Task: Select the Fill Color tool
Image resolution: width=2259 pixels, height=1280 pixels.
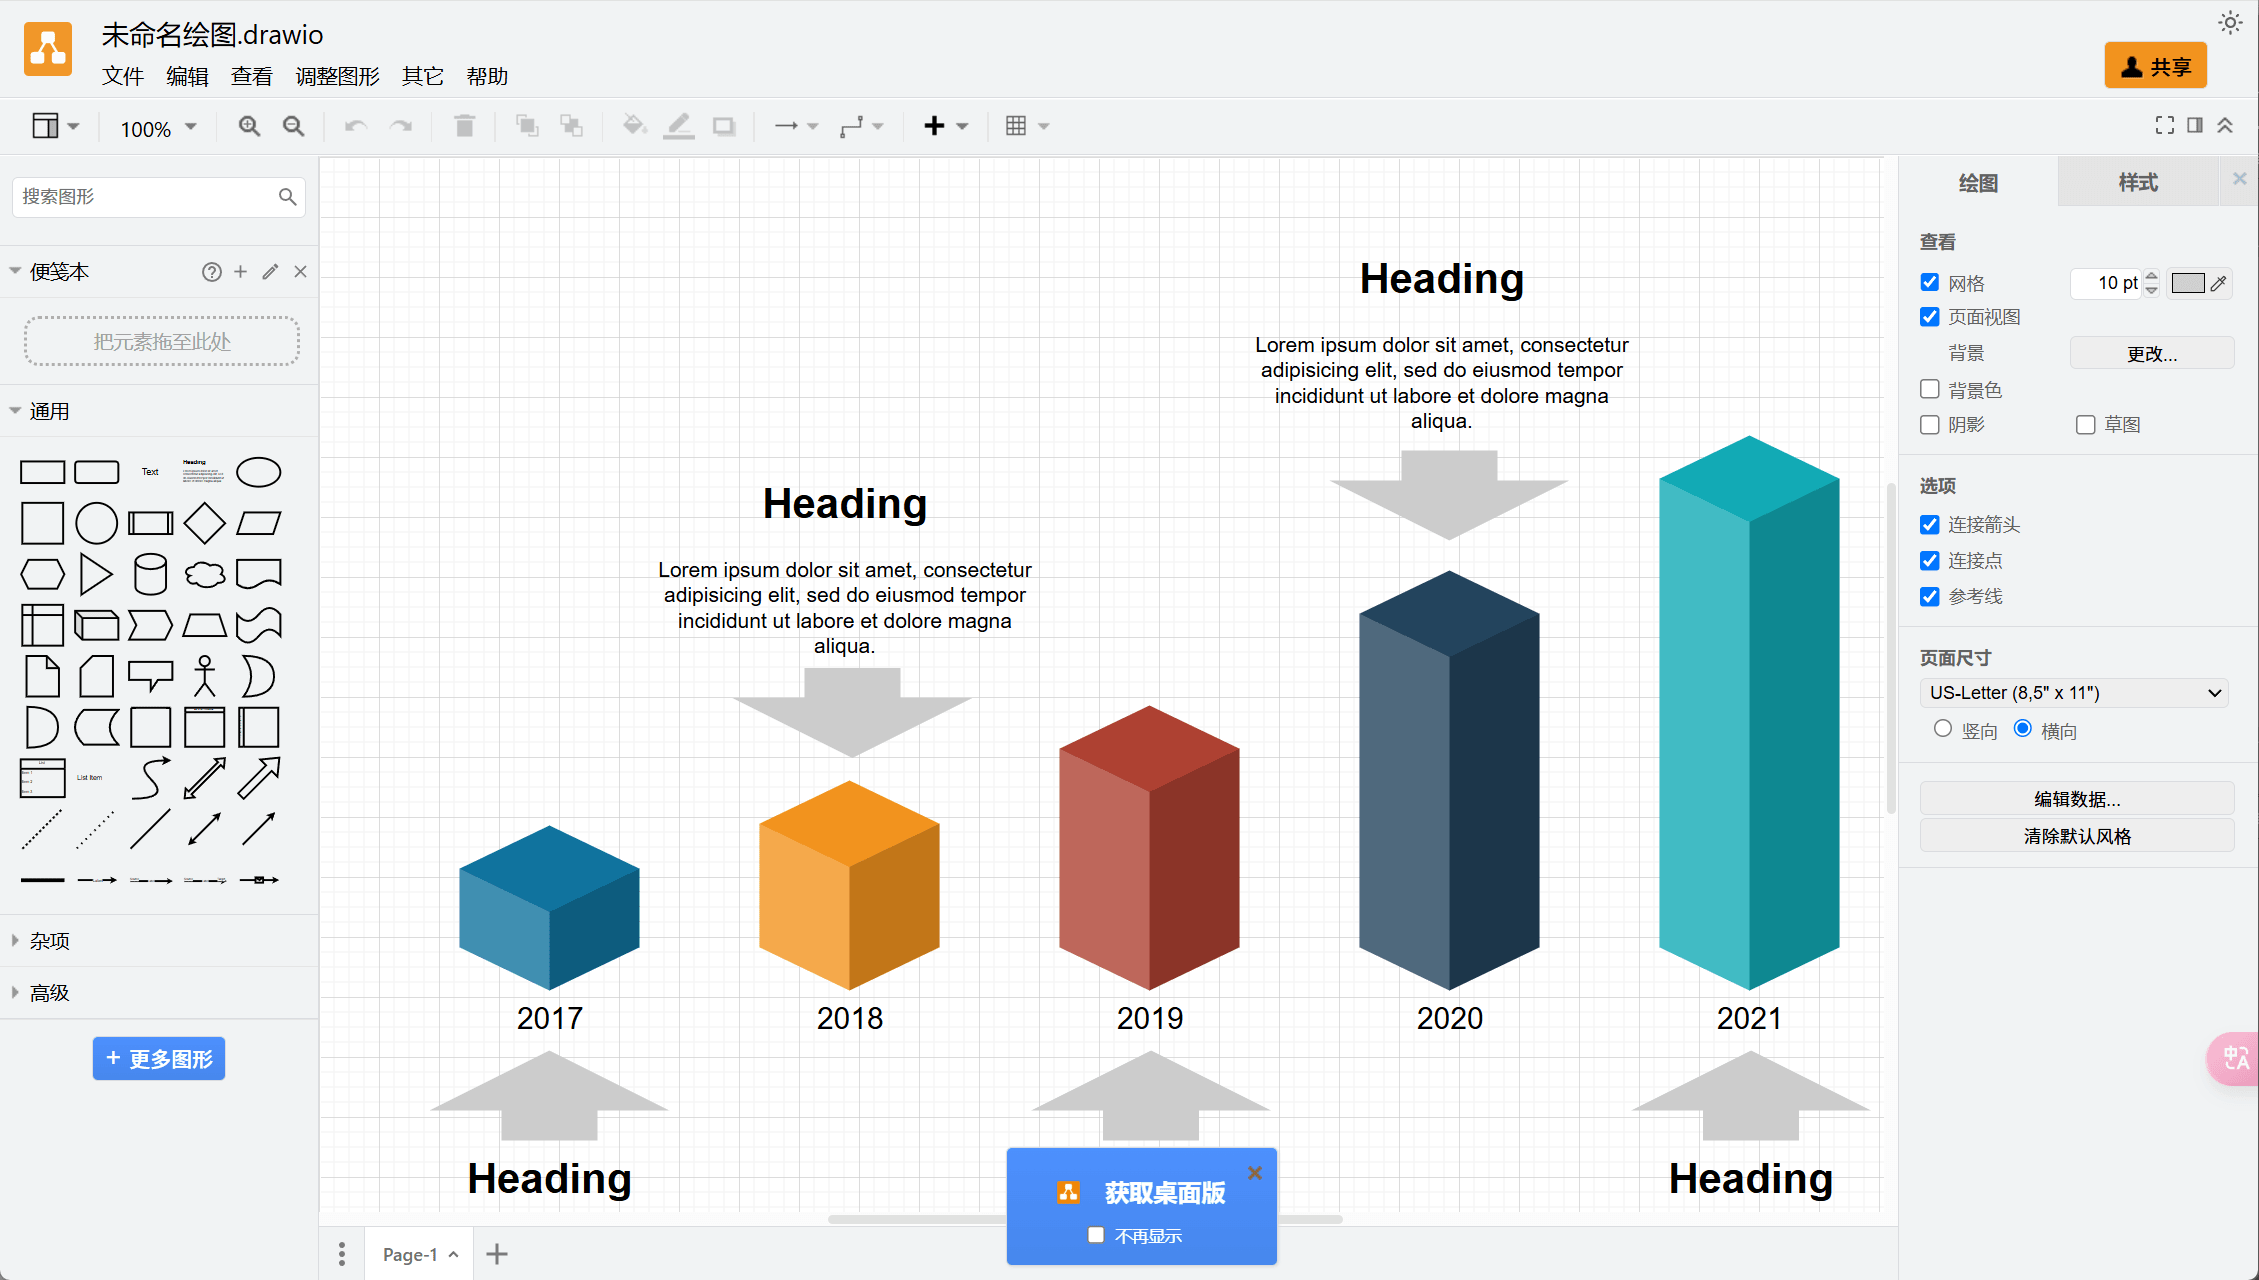Action: tap(634, 126)
